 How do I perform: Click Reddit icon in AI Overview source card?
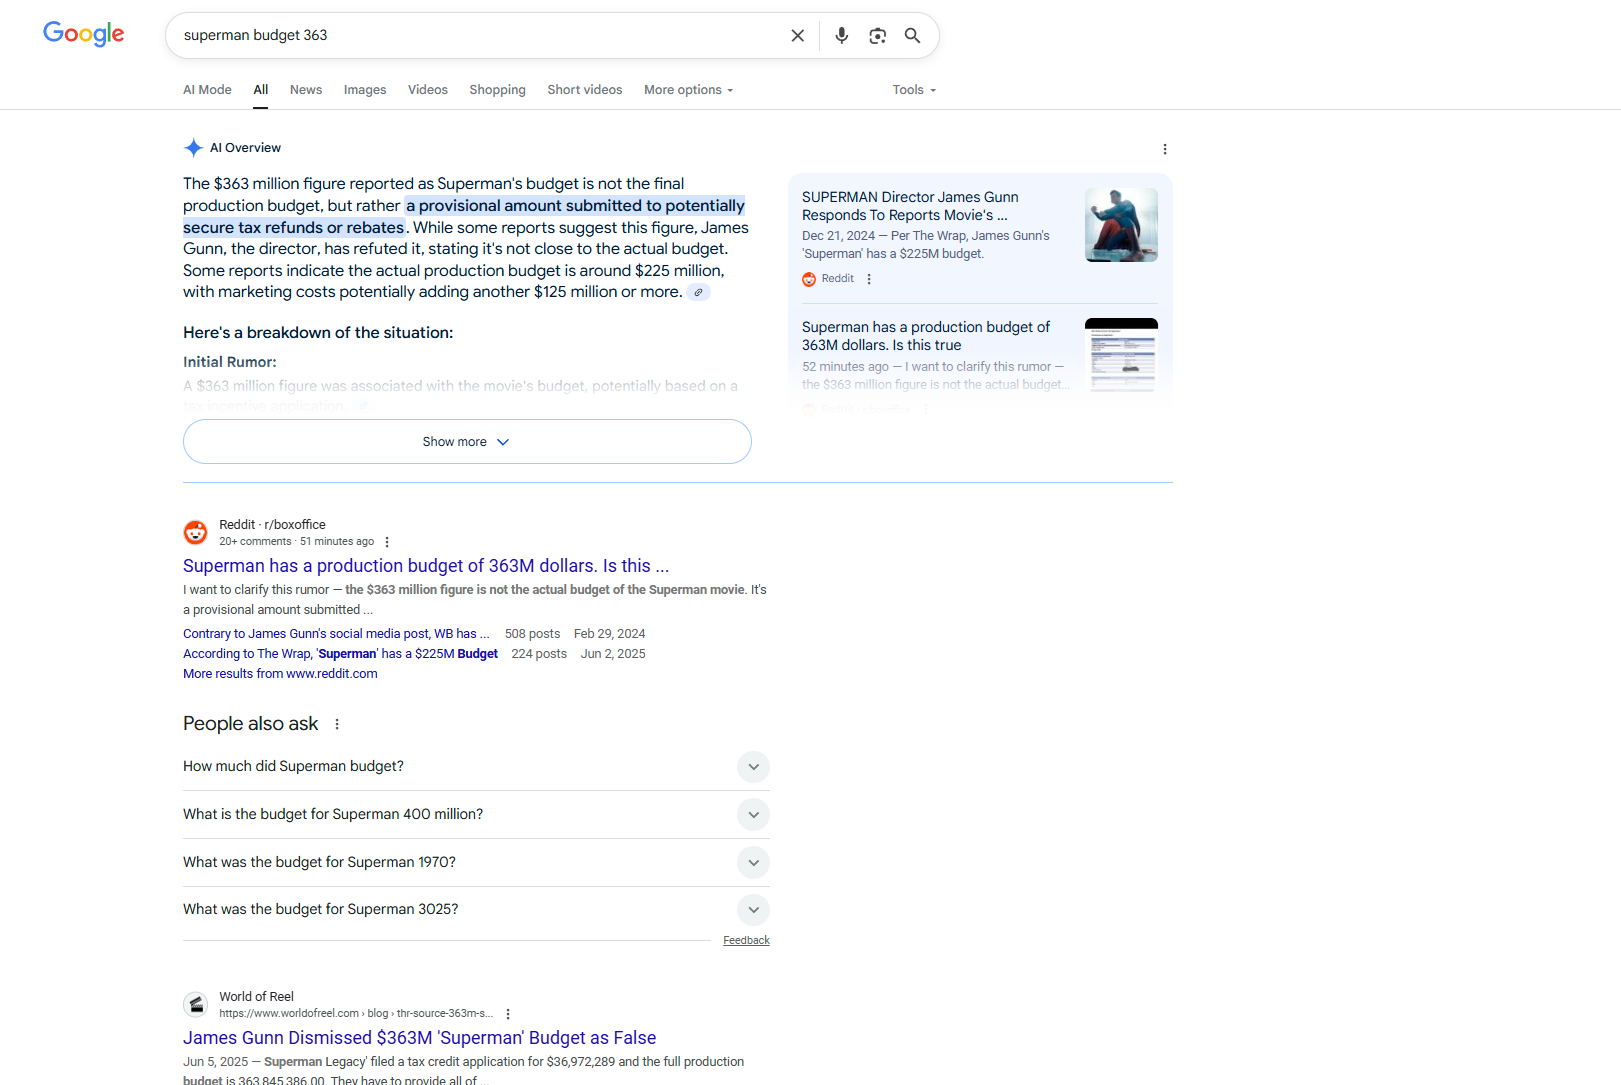(809, 279)
